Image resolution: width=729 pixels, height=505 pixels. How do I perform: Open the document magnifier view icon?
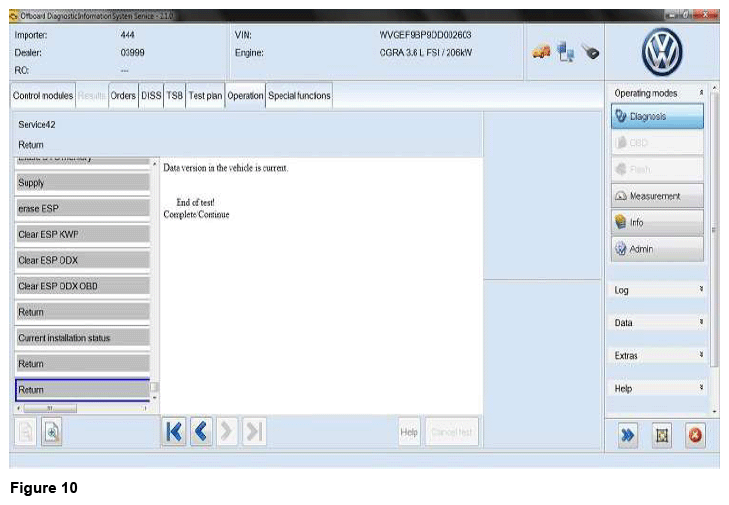[52, 432]
